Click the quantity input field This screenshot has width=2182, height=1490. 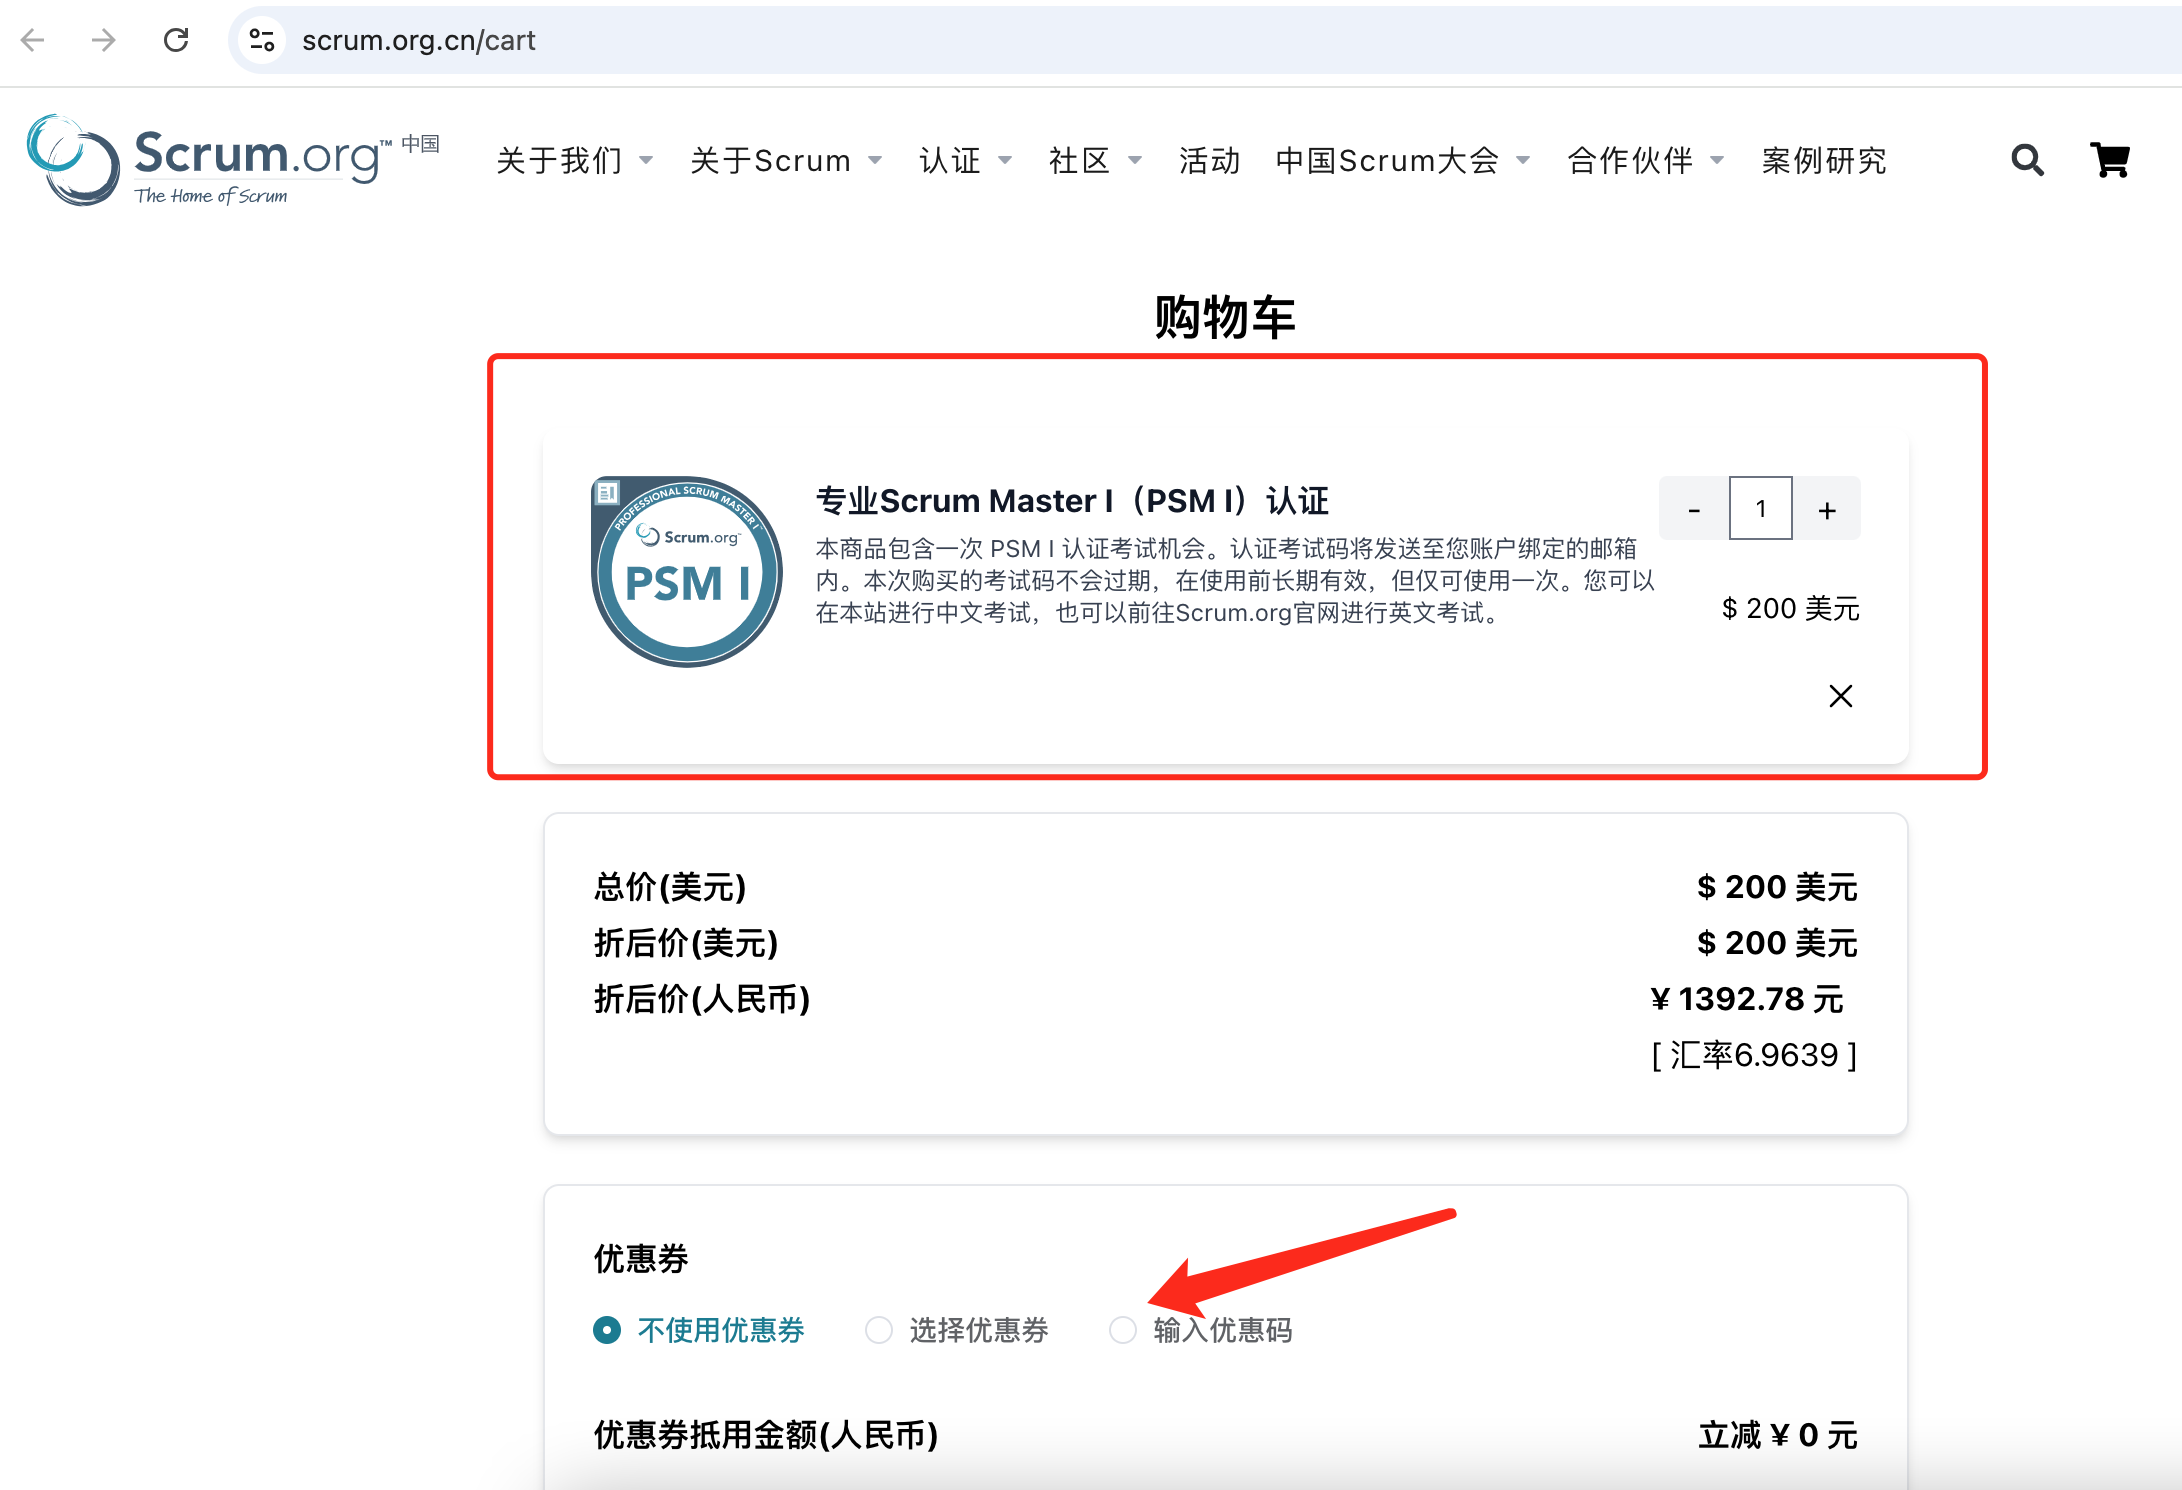click(1760, 510)
